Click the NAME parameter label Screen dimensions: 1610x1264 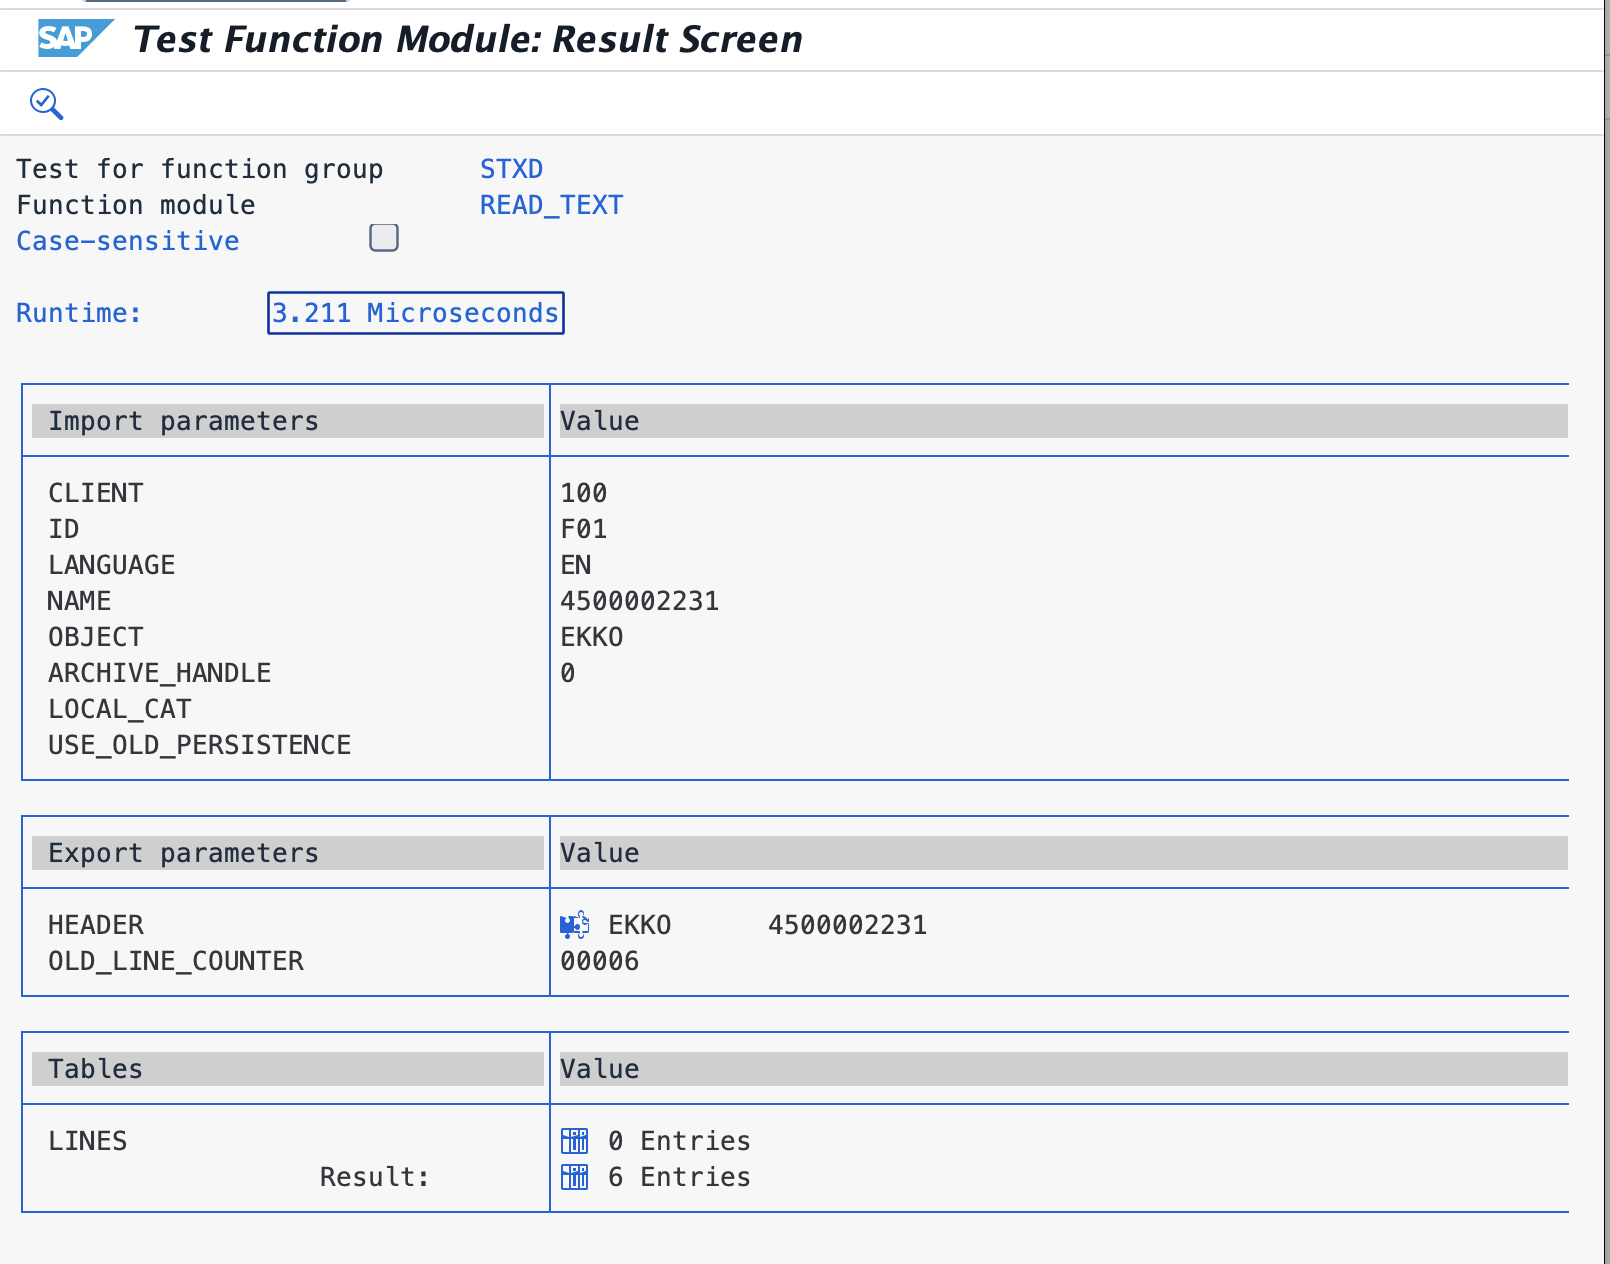[x=80, y=601]
